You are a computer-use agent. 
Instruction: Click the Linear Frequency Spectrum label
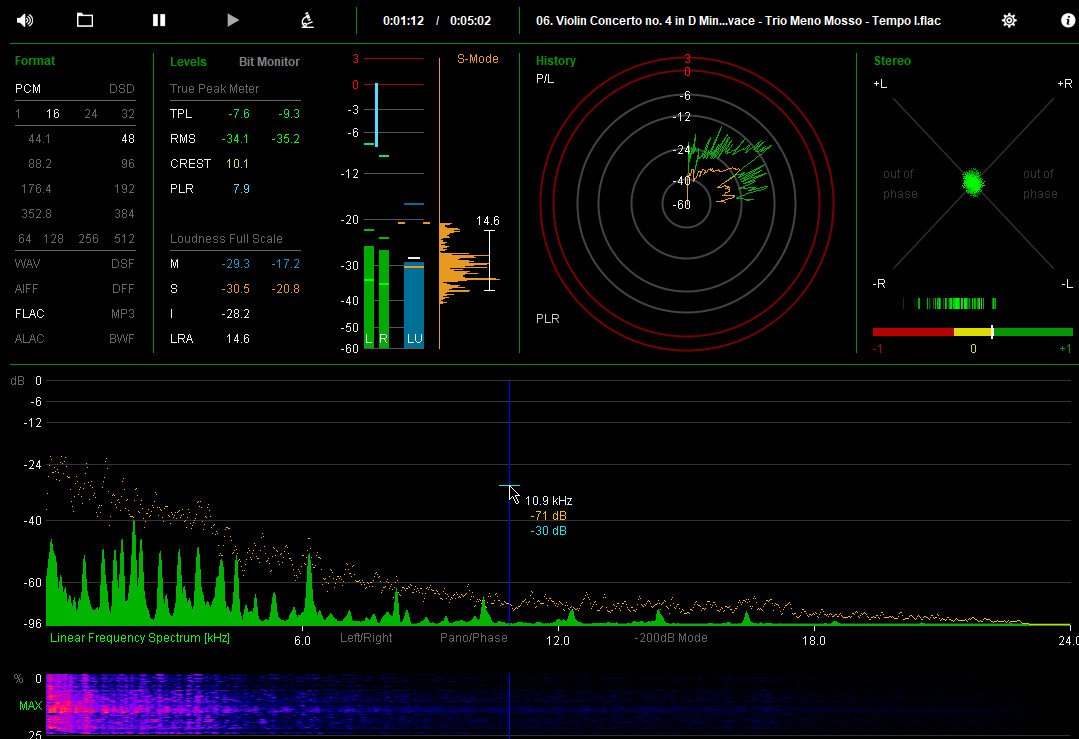(140, 638)
